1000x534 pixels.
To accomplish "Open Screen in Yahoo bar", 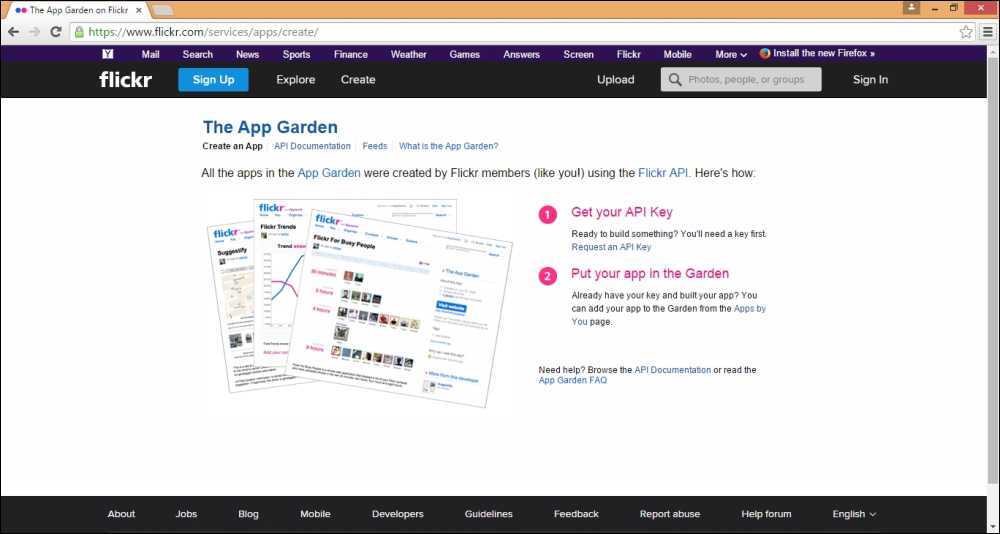I will pos(578,54).
